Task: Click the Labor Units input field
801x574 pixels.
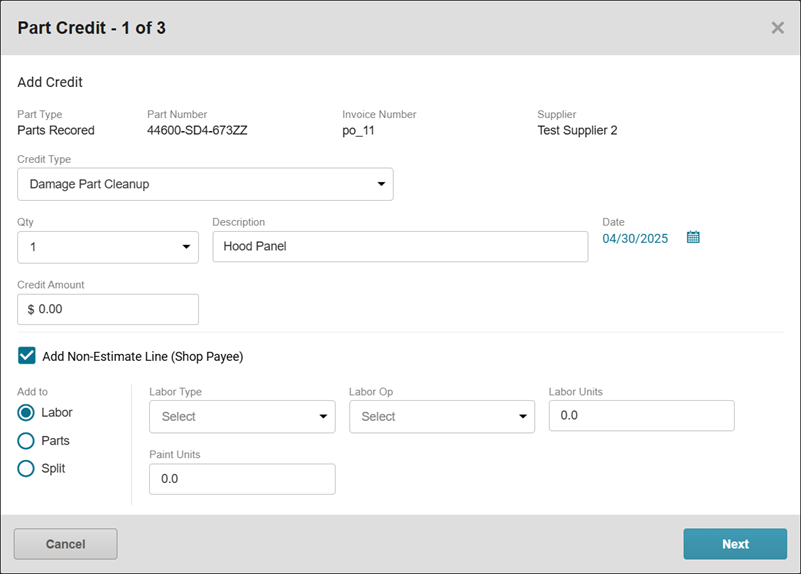Action: point(642,416)
